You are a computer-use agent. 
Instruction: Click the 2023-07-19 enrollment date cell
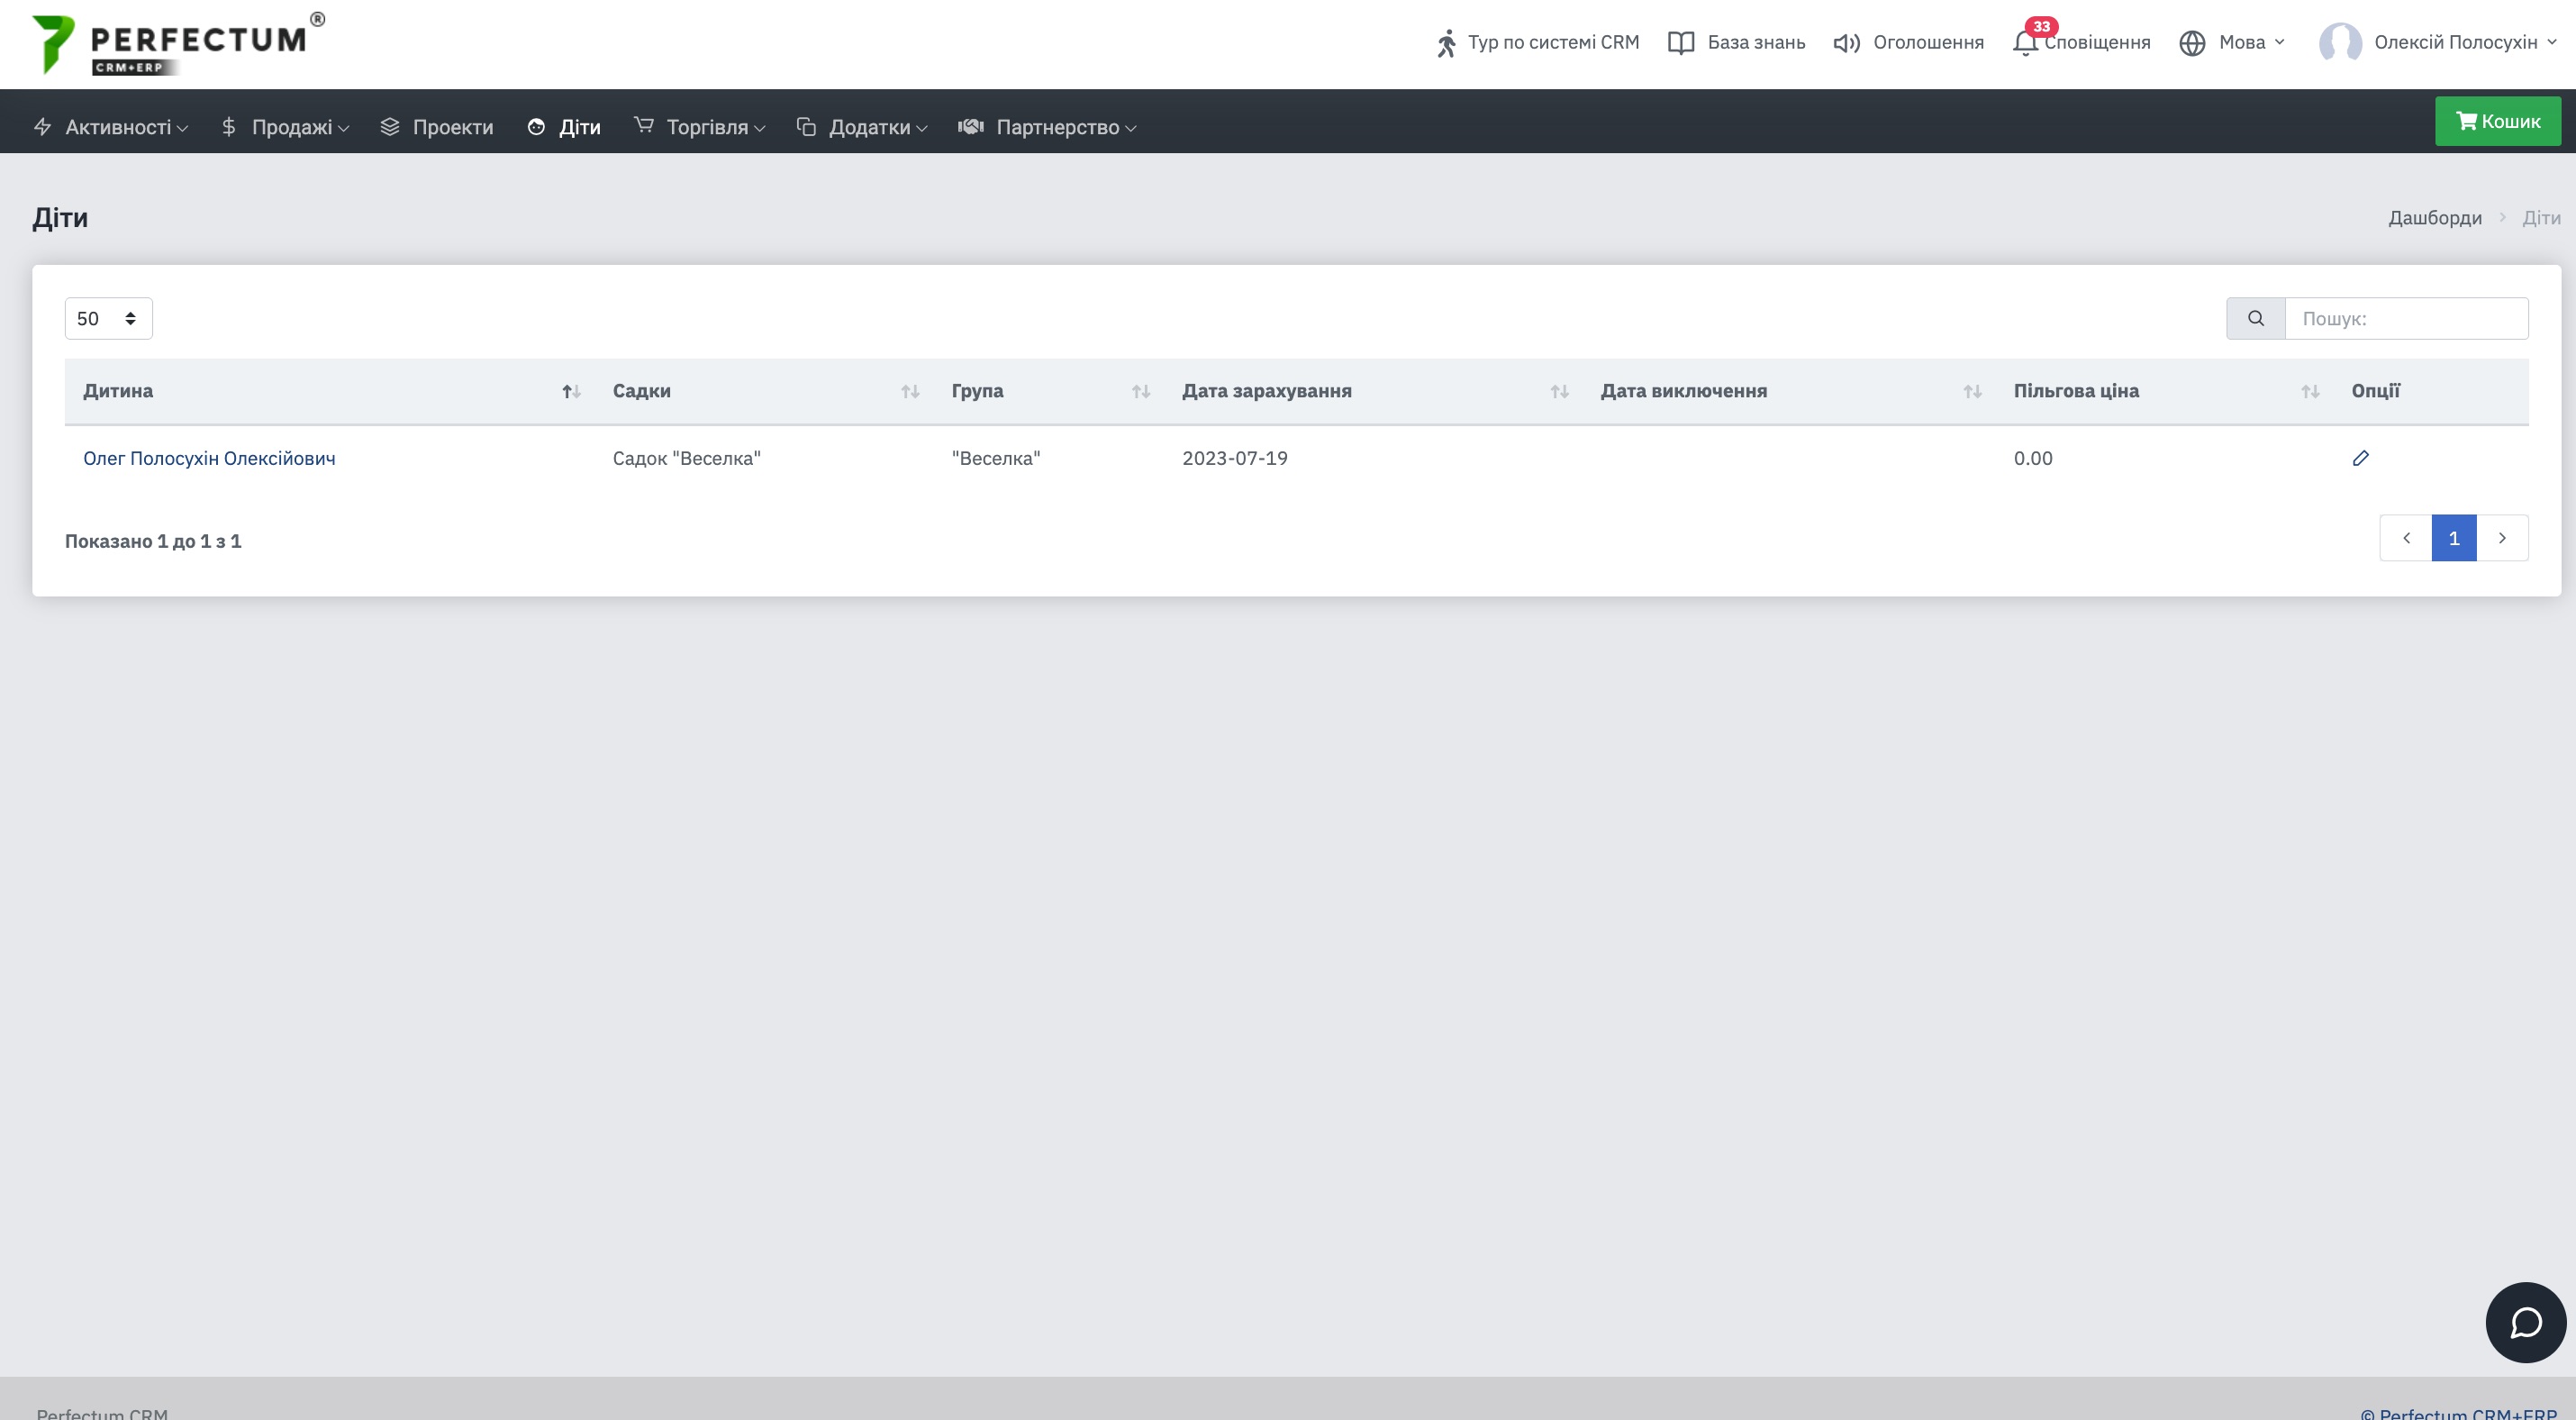(x=1234, y=458)
